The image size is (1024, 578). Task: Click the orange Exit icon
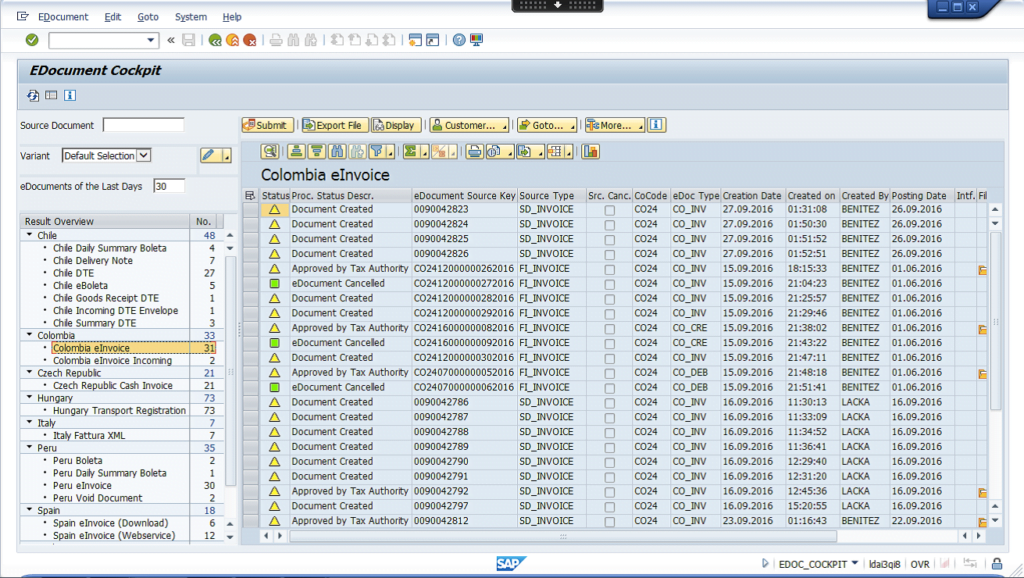point(232,40)
